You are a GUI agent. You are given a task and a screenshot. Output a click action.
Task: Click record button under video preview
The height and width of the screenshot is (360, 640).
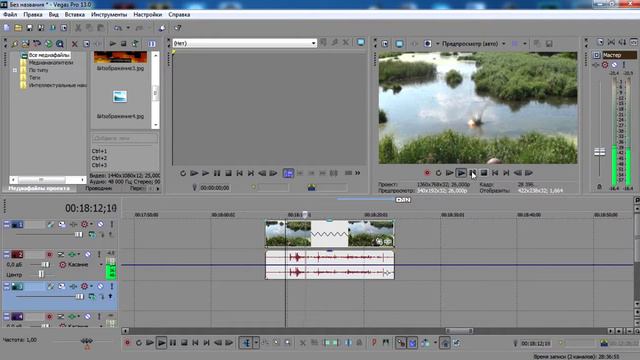427,173
